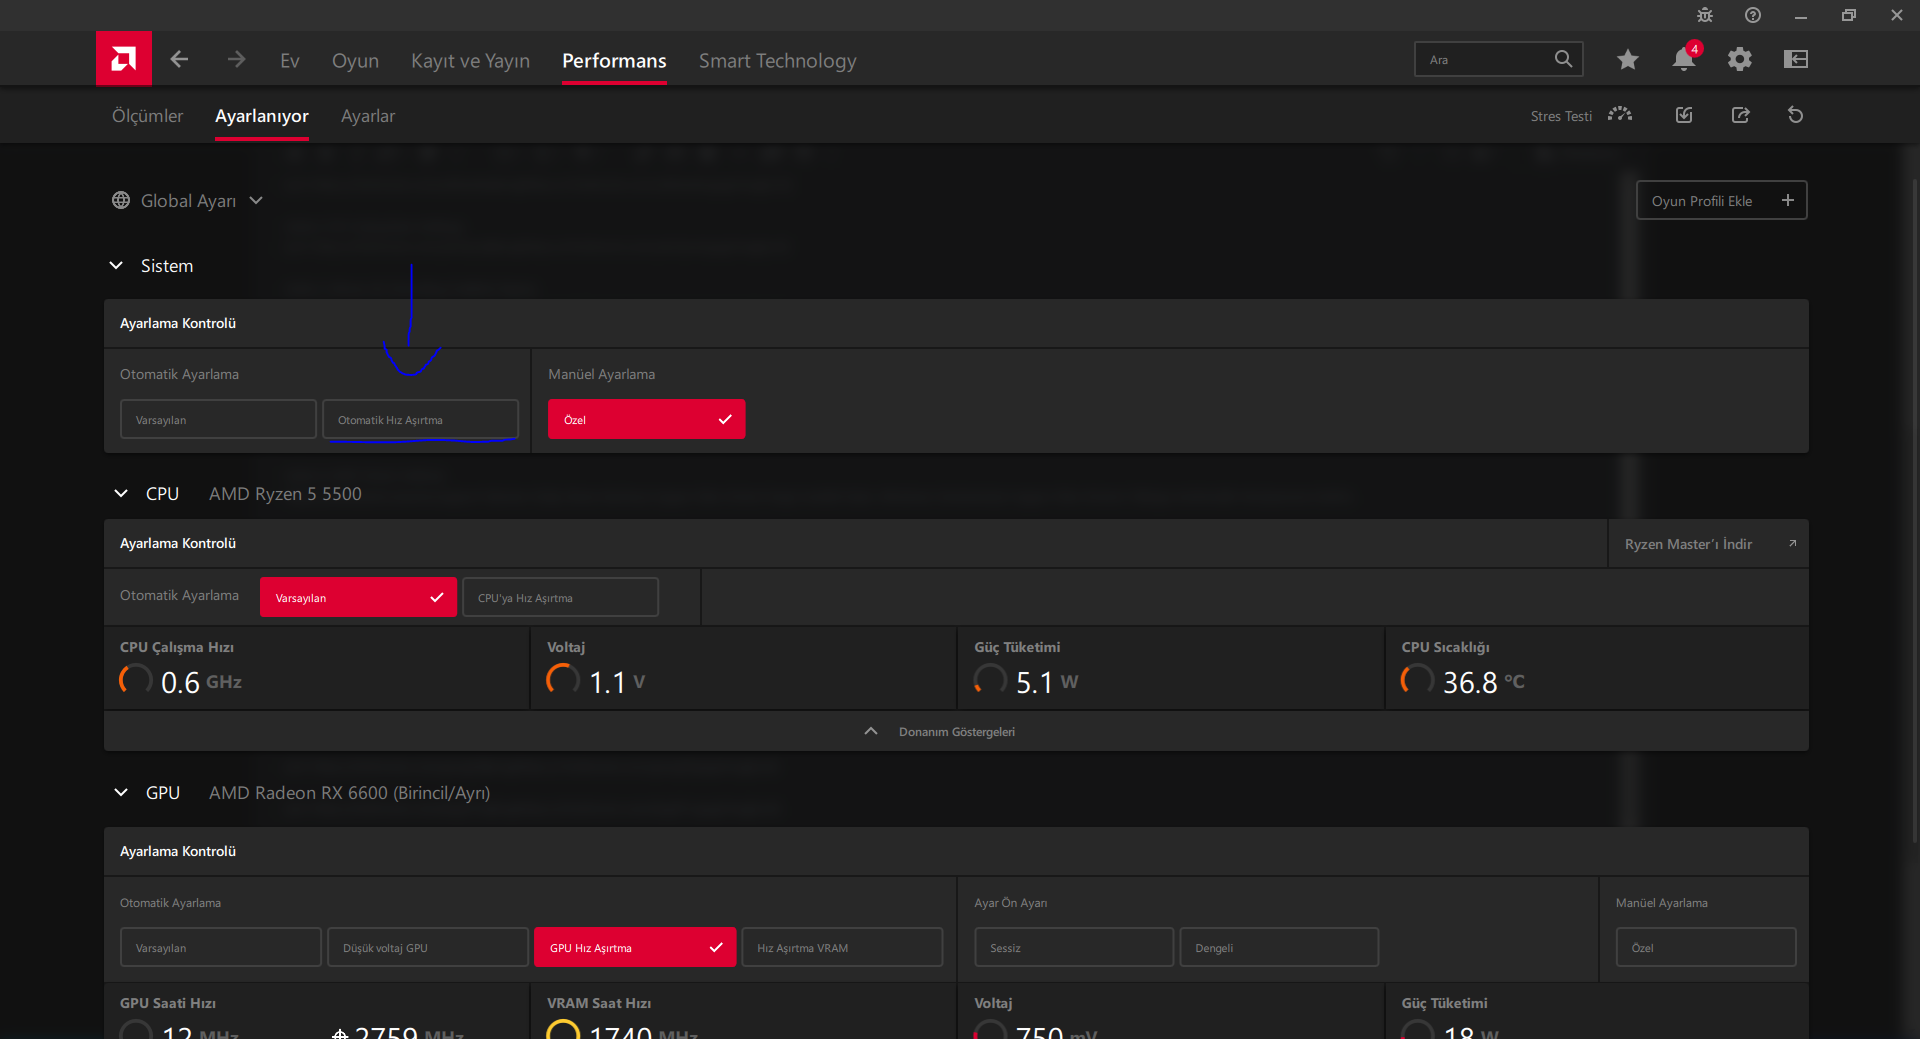Run the Stres Testi gauge icon
This screenshot has width=1920, height=1039.
1620,115
